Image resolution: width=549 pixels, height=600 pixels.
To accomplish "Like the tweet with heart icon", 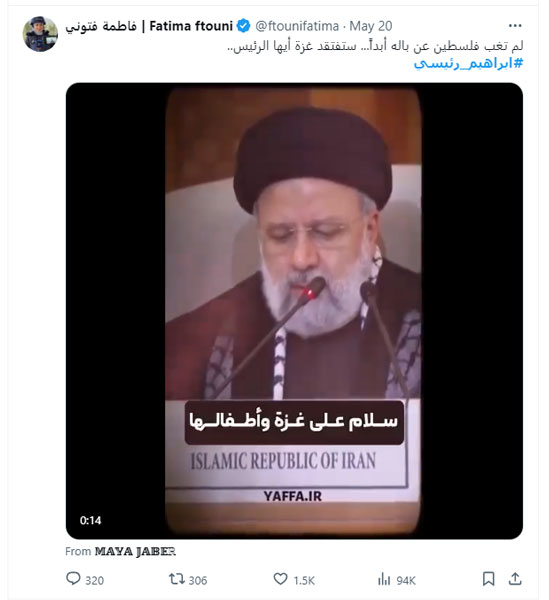I will pos(280,579).
